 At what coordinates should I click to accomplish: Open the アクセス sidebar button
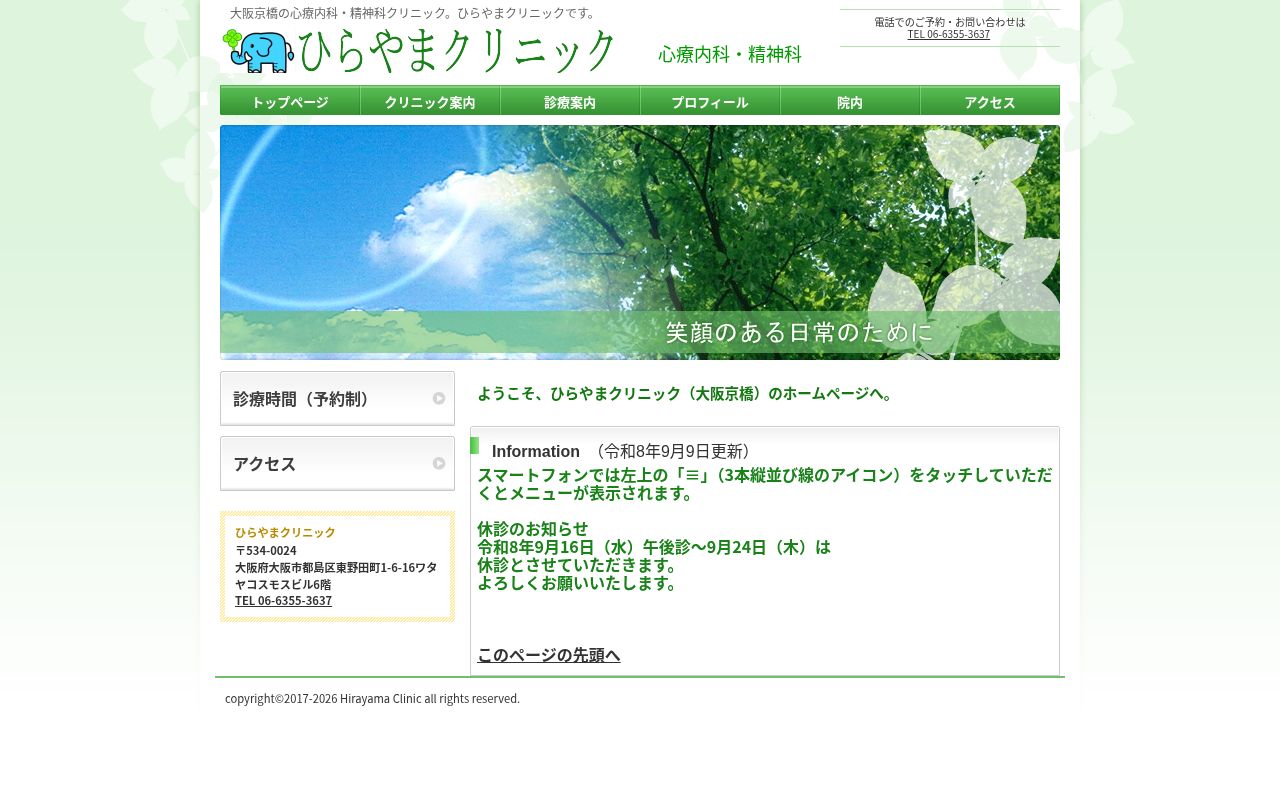[x=337, y=463]
